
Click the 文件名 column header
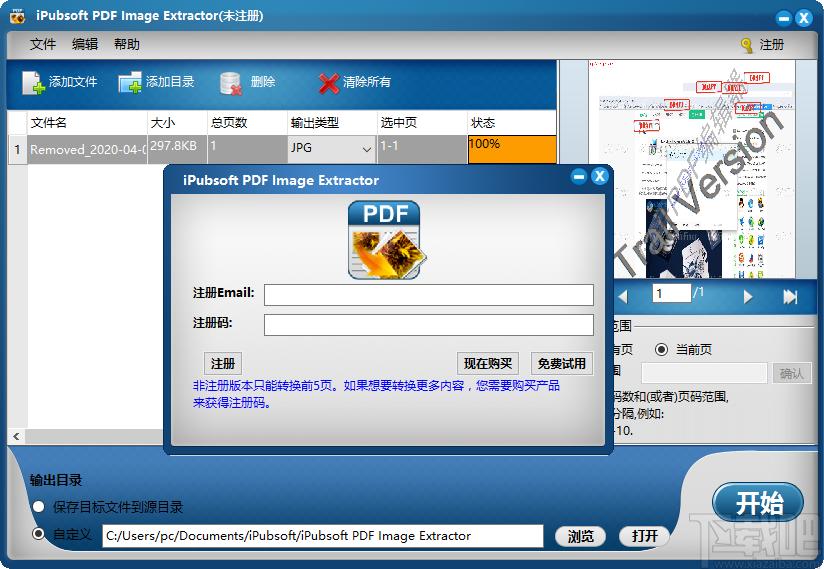click(x=87, y=123)
